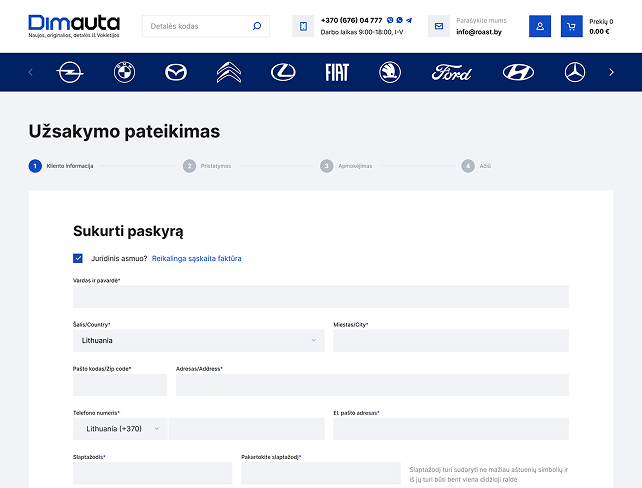Focus the Pakartokite slaptažodį field
This screenshot has width=642, height=488.
321,473
